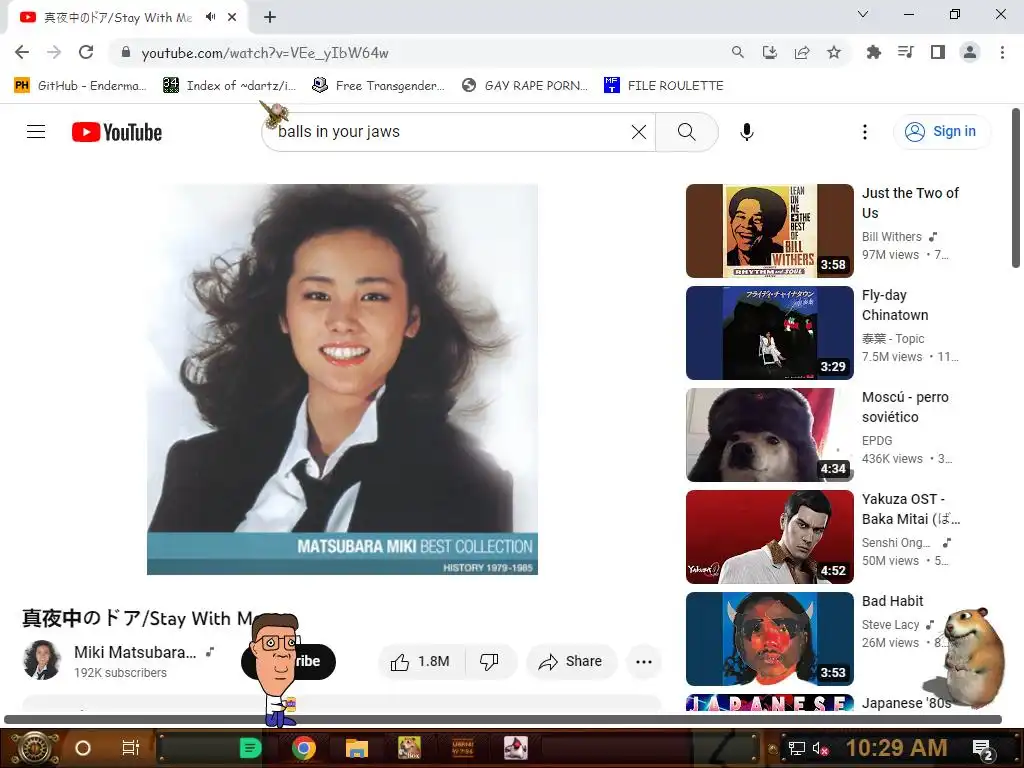Image resolution: width=1024 pixels, height=768 pixels.
Task: Open Moscú - perro soviético thumbnail
Action: click(x=770, y=435)
